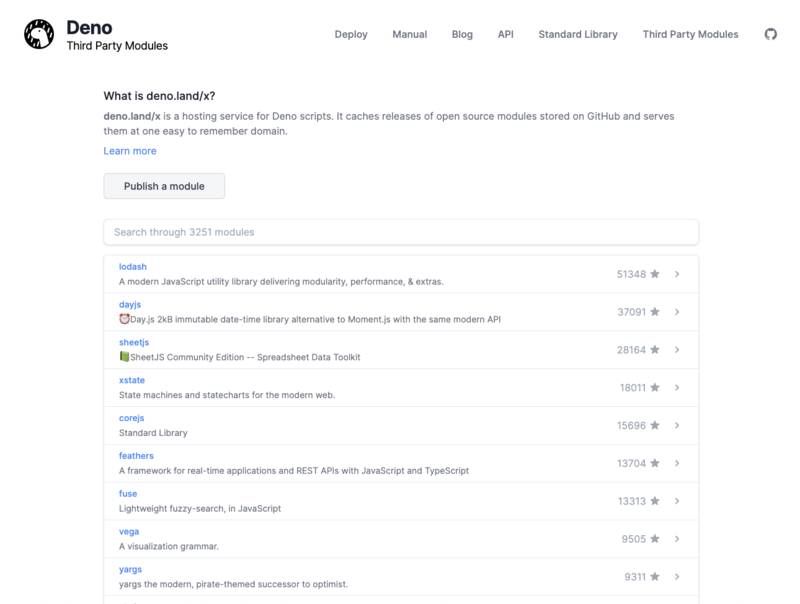Click the 15696 star count for corejs
The width and height of the screenshot is (800, 604).
631,425
